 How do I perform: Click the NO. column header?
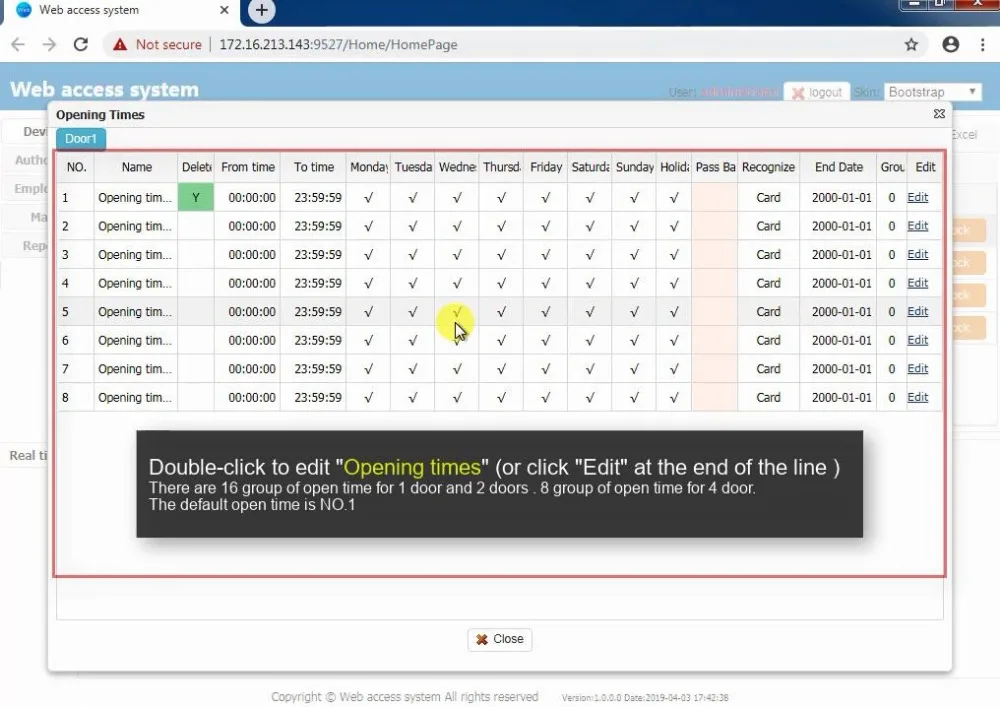pyautogui.click(x=76, y=167)
